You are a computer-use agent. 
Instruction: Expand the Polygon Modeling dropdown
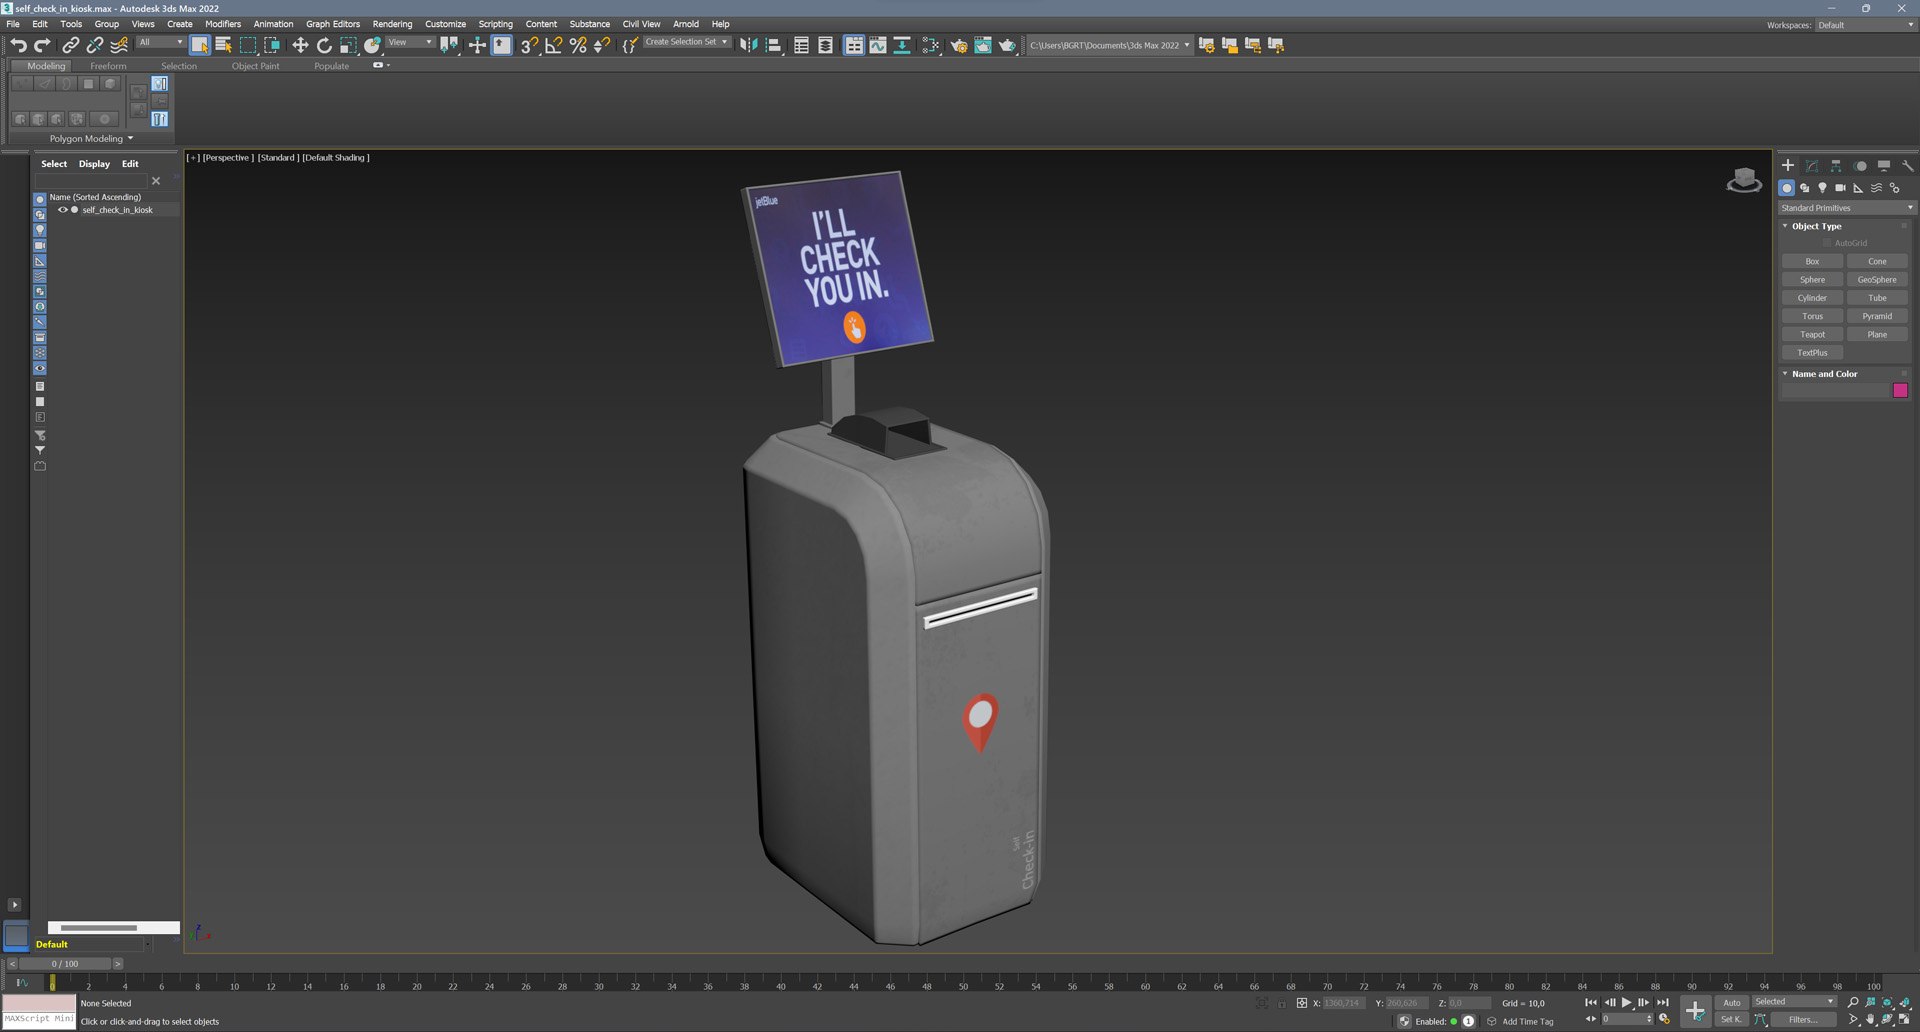[91, 139]
